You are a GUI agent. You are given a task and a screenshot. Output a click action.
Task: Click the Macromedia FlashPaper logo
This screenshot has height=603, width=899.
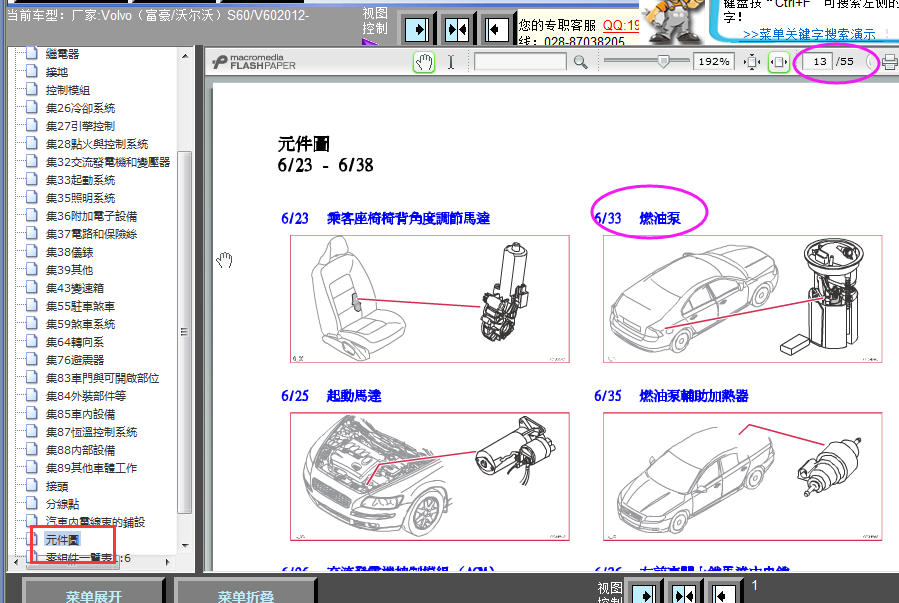click(254, 62)
